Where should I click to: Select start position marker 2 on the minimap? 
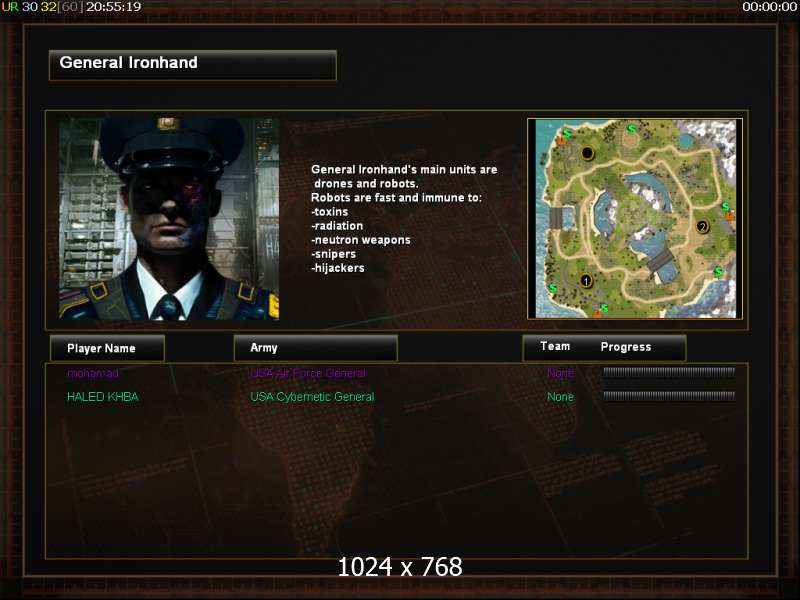(703, 227)
